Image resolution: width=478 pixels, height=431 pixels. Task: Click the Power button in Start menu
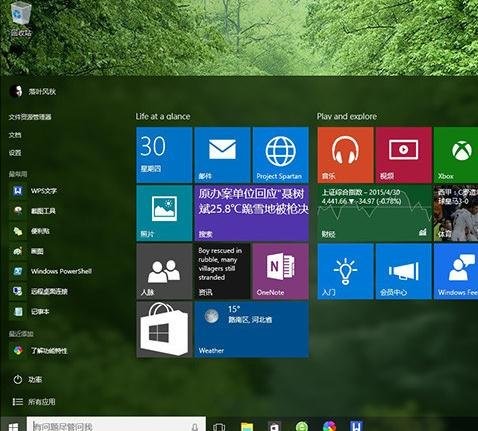27,379
